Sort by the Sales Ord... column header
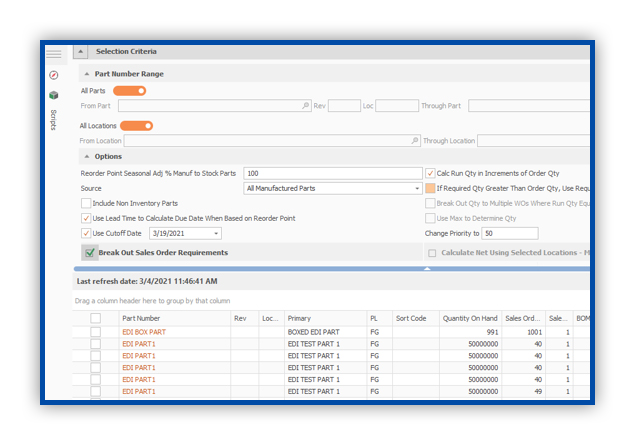This screenshot has width=635, height=445. pos(524,318)
